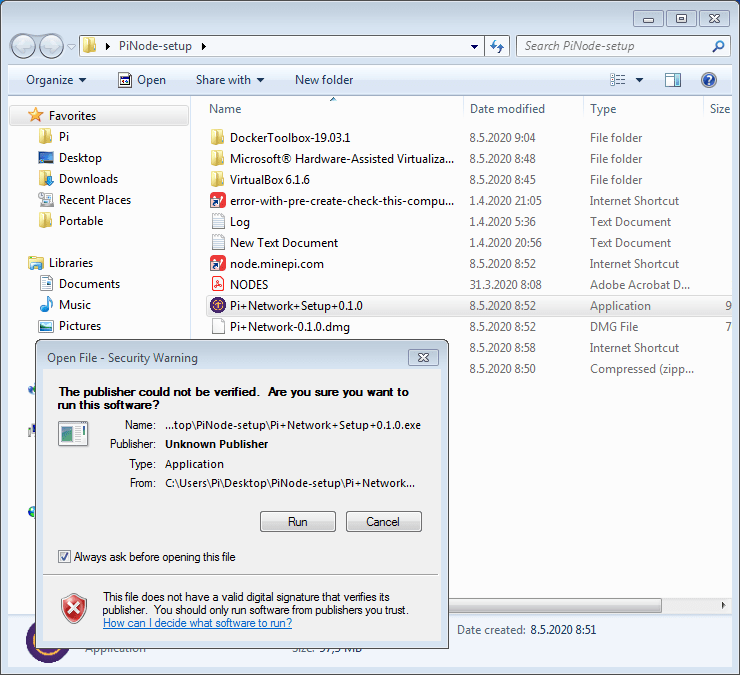
Task: Open 'How can I decide what software to run?' link
Action: click(x=197, y=623)
